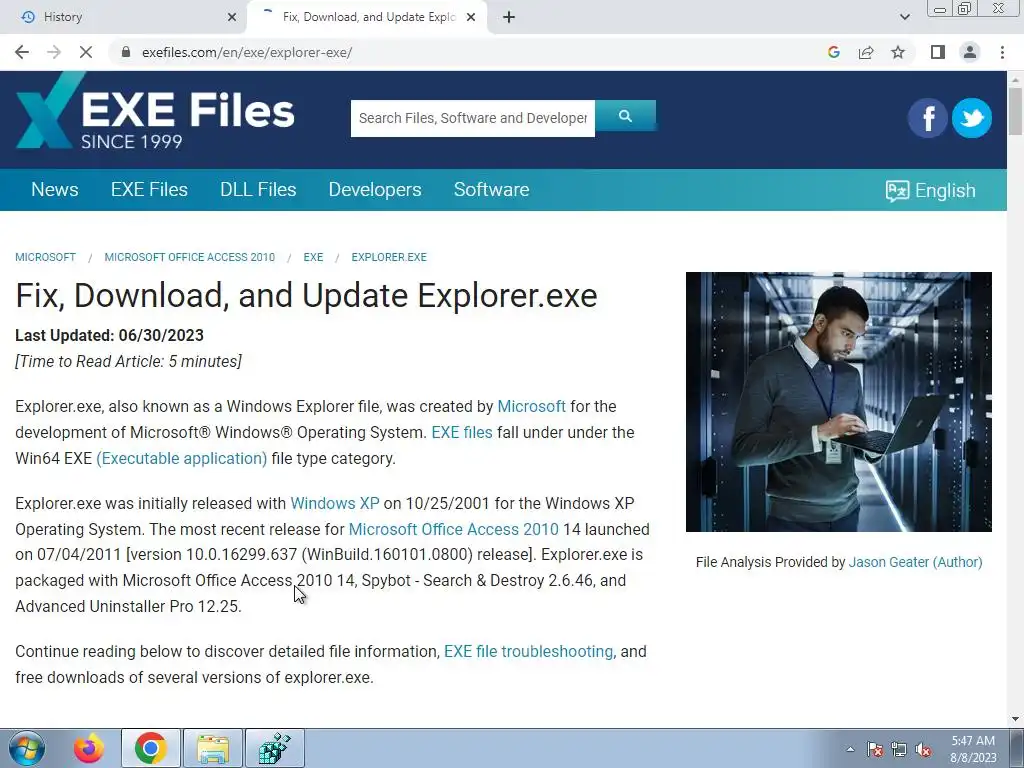The height and width of the screenshot is (768, 1024).
Task: Follow the Microsoft link in first paragraph
Action: click(532, 406)
